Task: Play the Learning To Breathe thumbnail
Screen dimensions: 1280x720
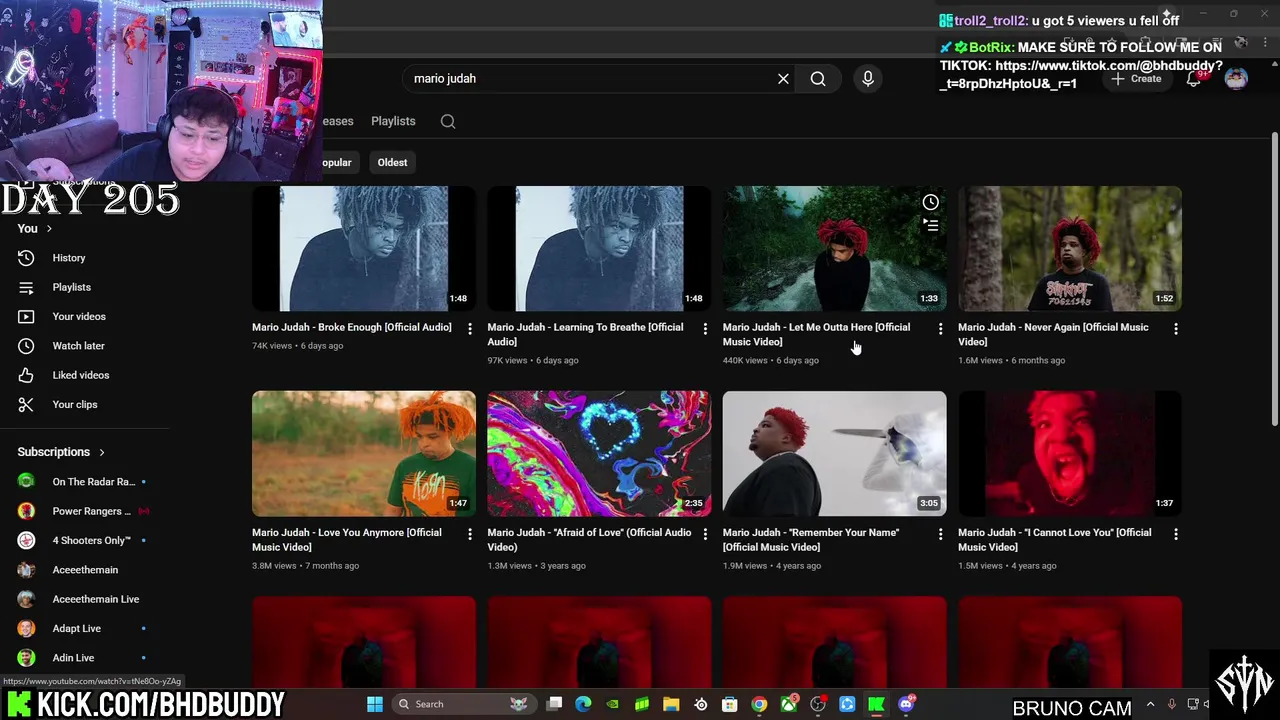Action: click(599, 248)
